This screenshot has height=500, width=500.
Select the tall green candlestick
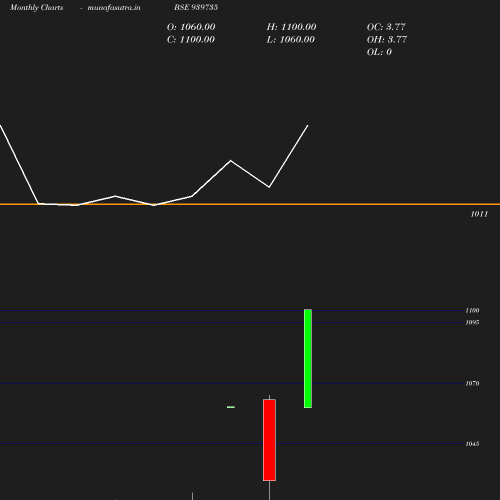[x=308, y=358]
